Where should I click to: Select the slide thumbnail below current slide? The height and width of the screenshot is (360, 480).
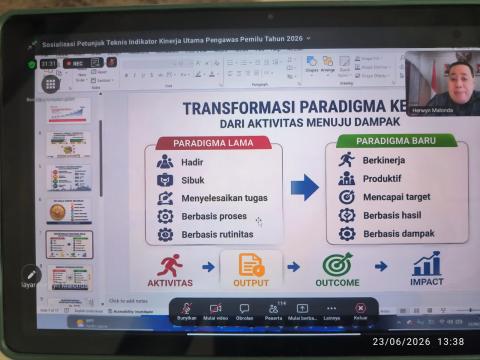(69, 277)
